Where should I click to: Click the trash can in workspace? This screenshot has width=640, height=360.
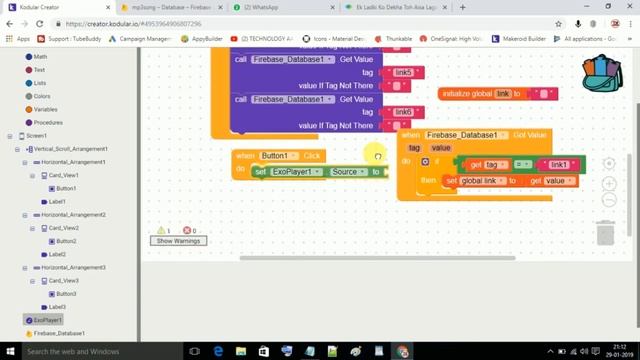pos(605,233)
